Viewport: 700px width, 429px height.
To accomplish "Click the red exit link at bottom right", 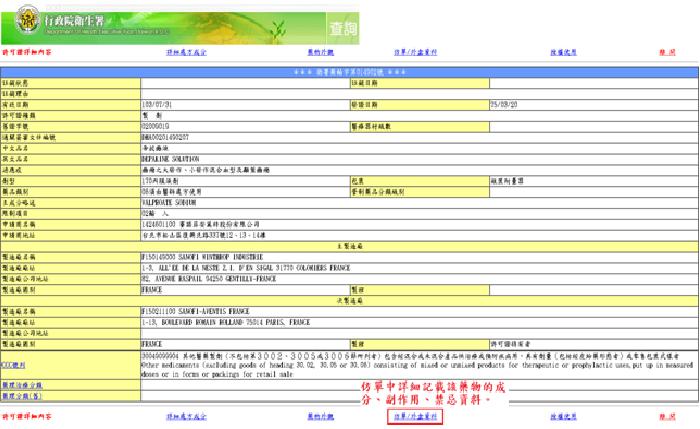I will click(x=667, y=417).
